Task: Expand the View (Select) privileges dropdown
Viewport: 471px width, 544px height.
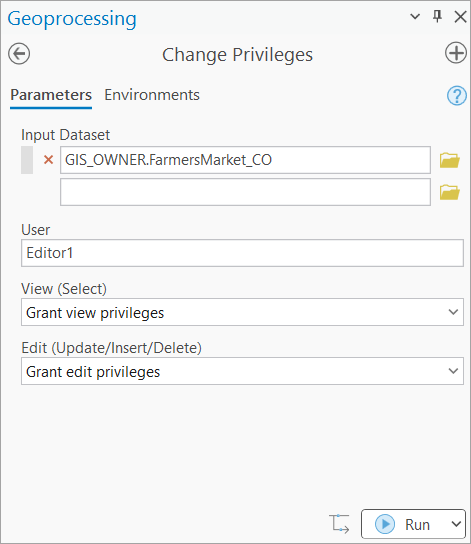Action: pyautogui.click(x=453, y=312)
